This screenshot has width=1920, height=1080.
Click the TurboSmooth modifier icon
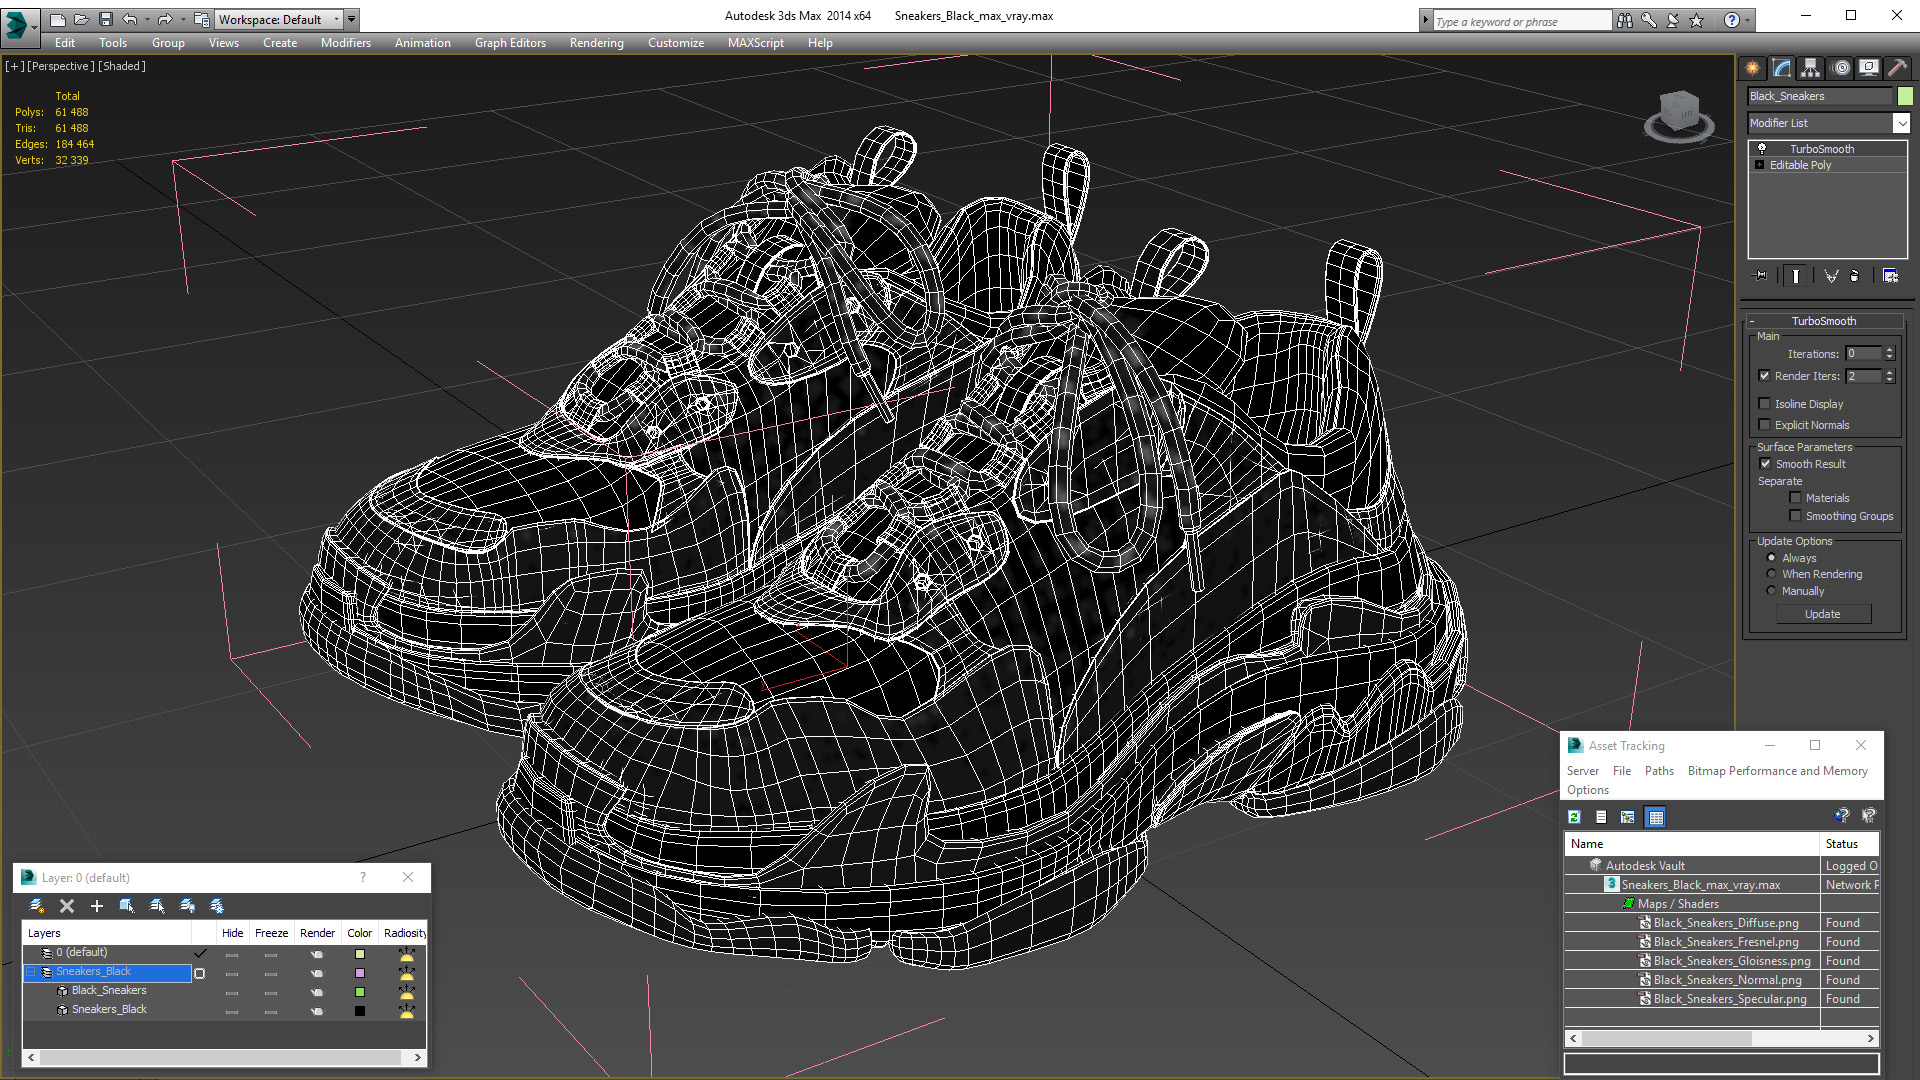pyautogui.click(x=1762, y=149)
